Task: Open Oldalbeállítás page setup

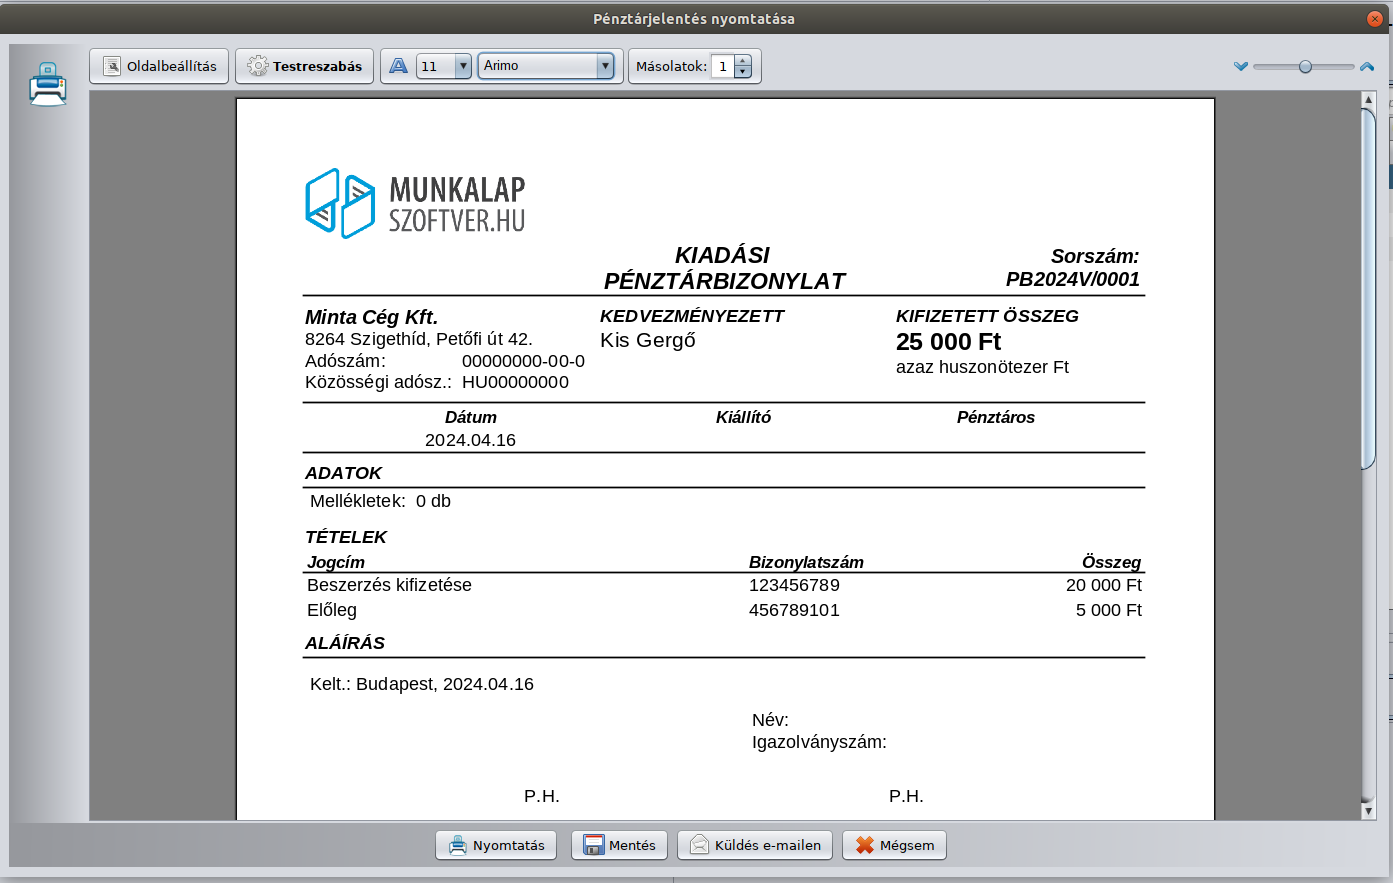Action: coord(159,66)
